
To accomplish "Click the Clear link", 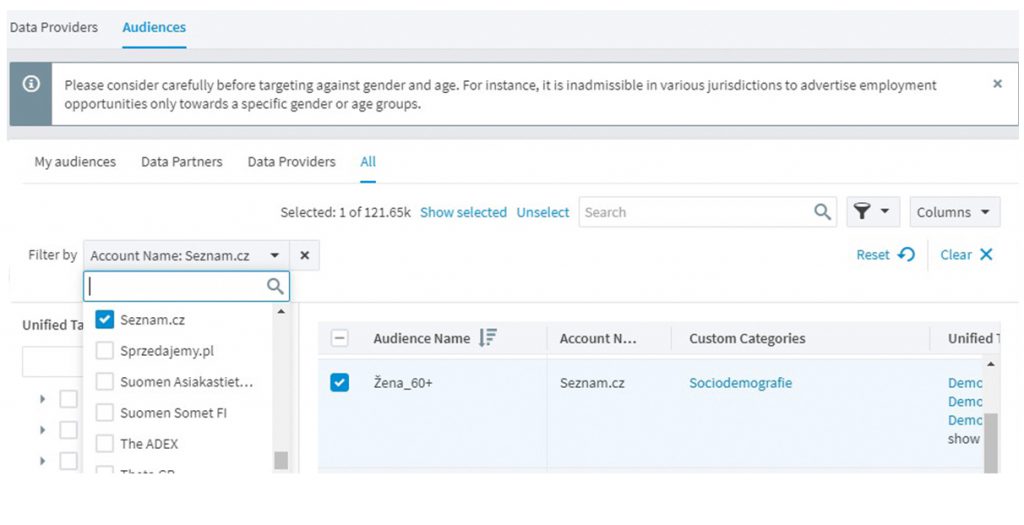I will coord(956,255).
